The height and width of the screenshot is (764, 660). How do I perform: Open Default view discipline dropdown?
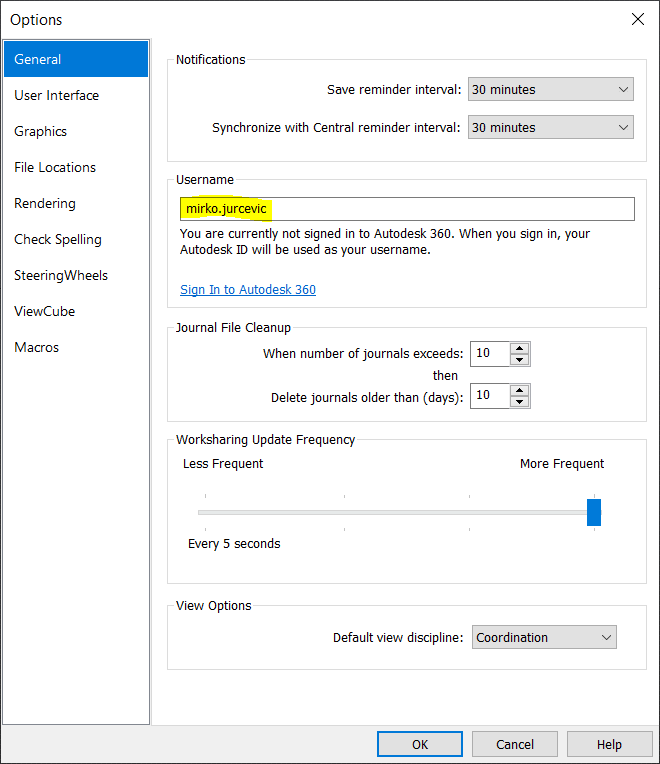tap(544, 637)
